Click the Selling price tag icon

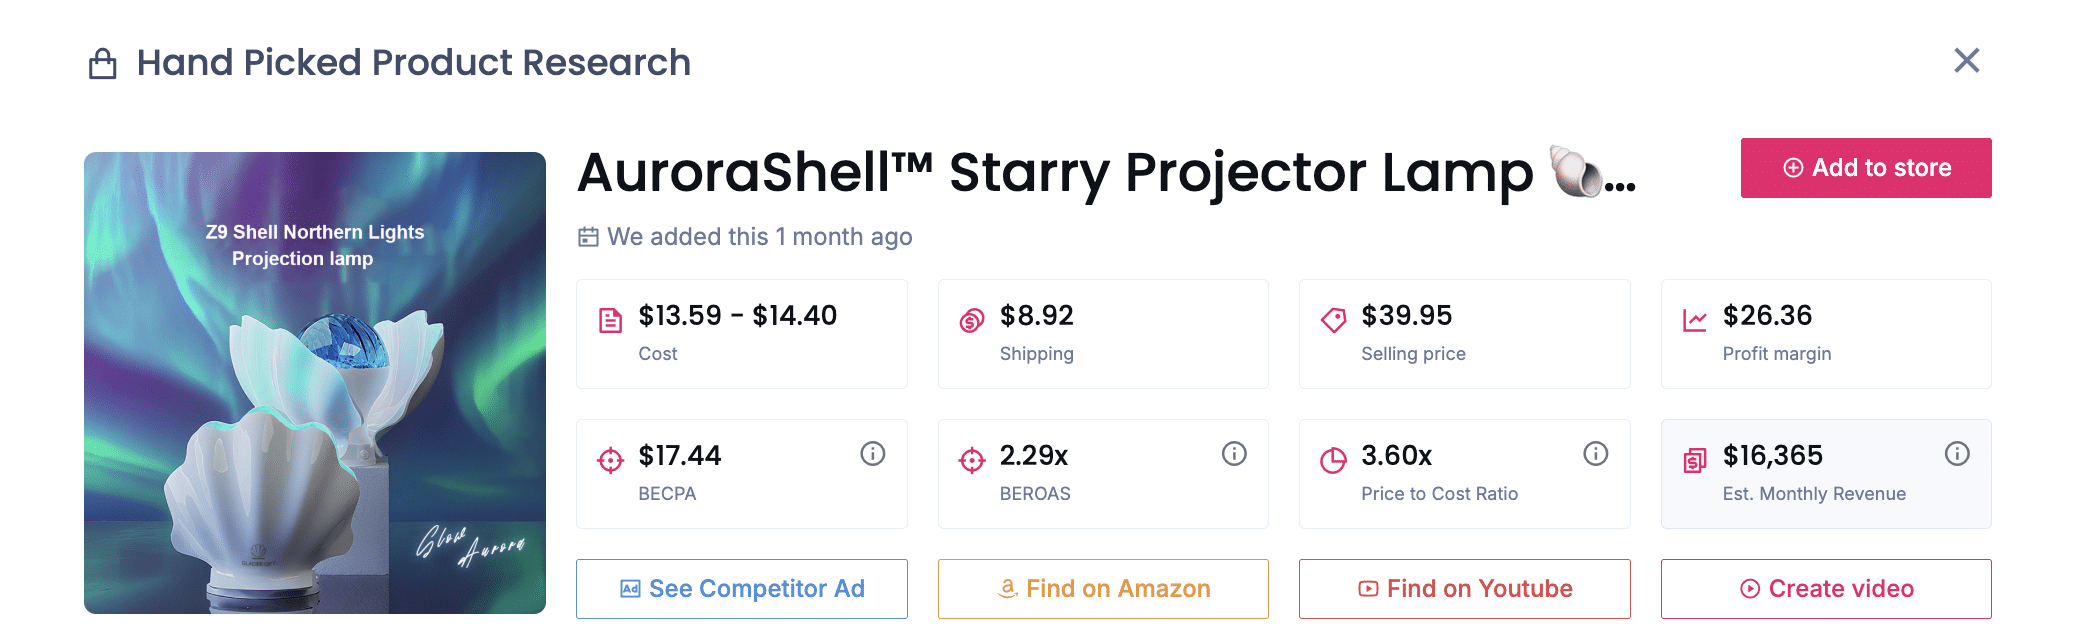[1333, 321]
